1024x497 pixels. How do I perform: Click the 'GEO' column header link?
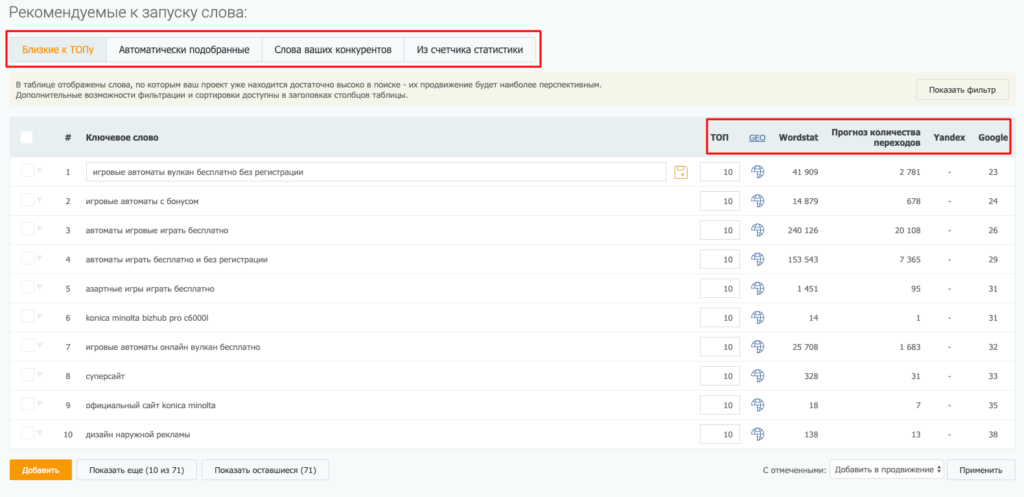[757, 138]
